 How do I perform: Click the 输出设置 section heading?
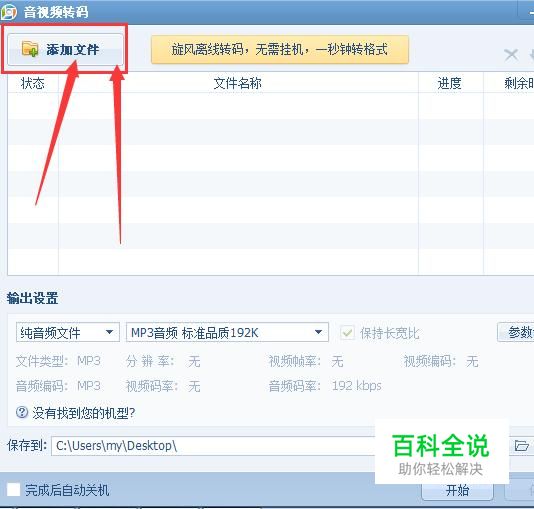[33, 298]
